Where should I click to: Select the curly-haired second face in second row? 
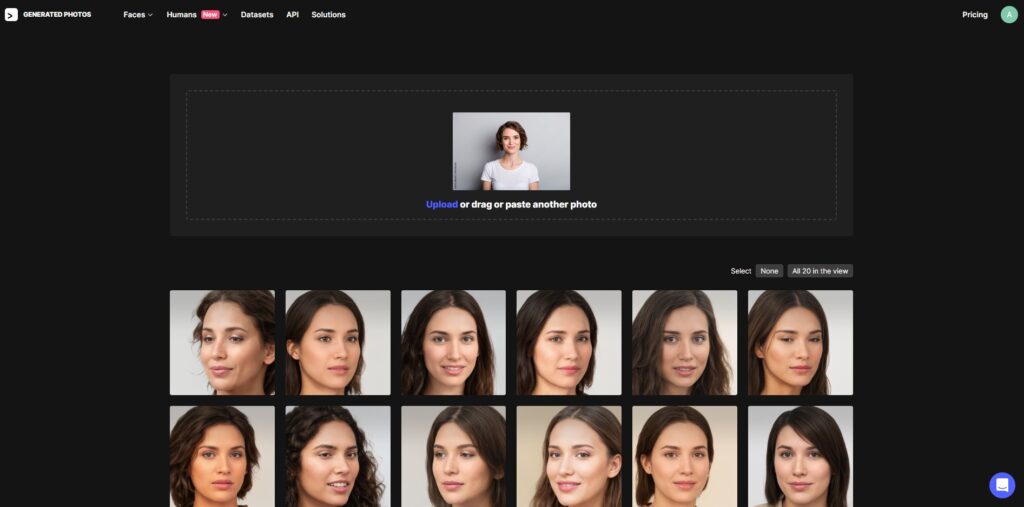(x=338, y=456)
